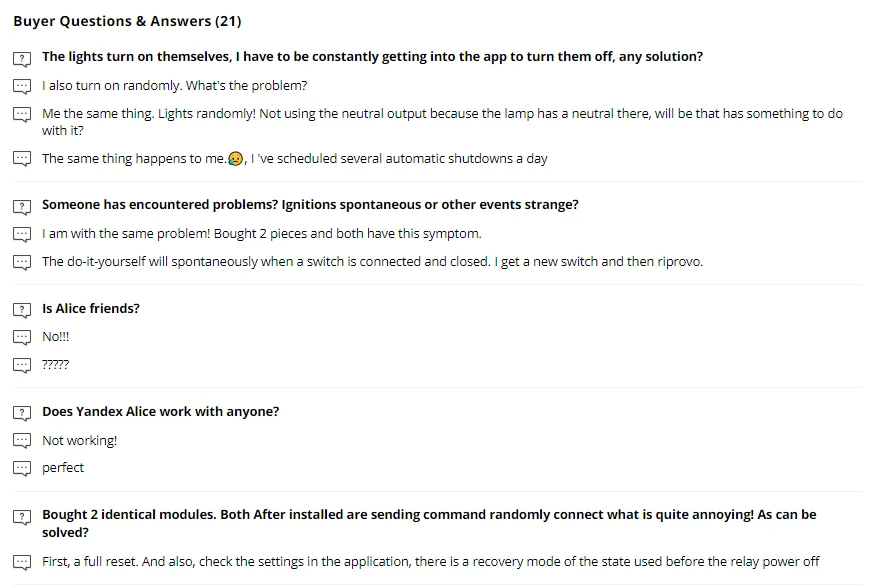This screenshot has width=878, height=588.
Task: Click question icon beside 'Someone has encountered problems?'
Action: pos(22,206)
